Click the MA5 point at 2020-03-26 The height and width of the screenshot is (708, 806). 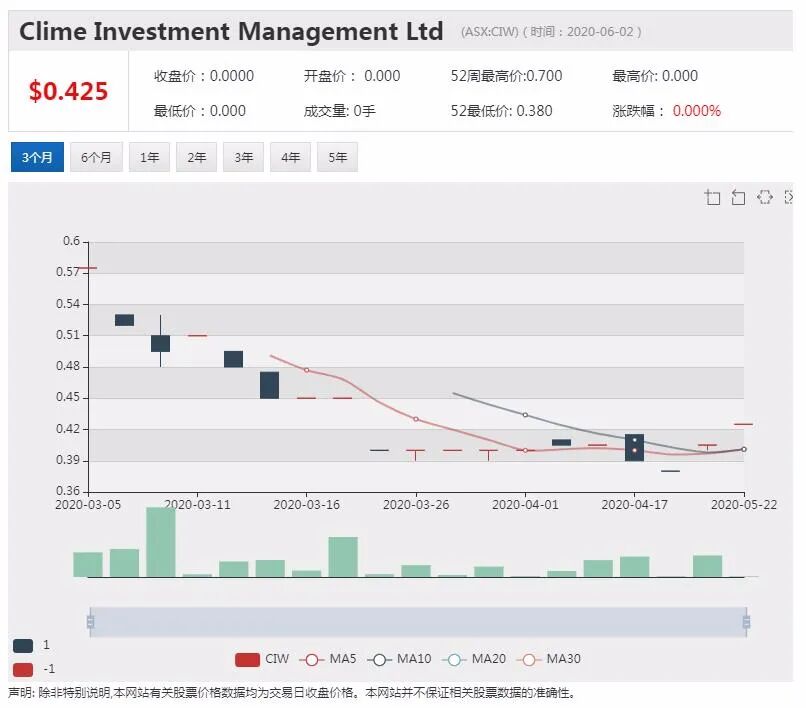pos(416,419)
